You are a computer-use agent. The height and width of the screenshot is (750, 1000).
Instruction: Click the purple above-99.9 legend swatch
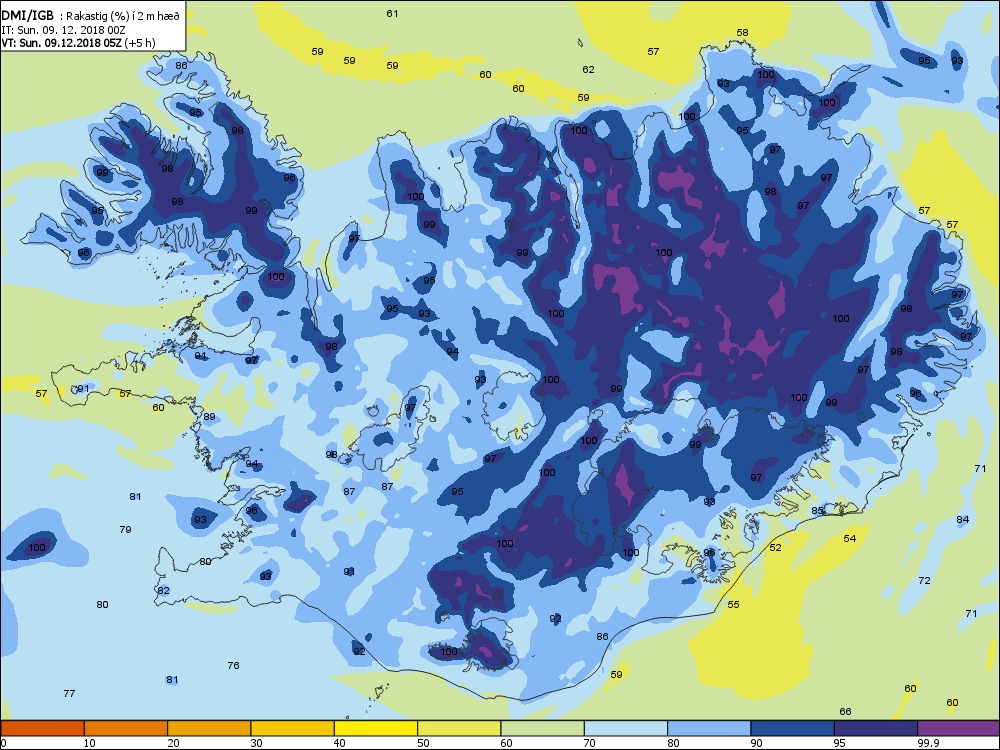click(959, 728)
